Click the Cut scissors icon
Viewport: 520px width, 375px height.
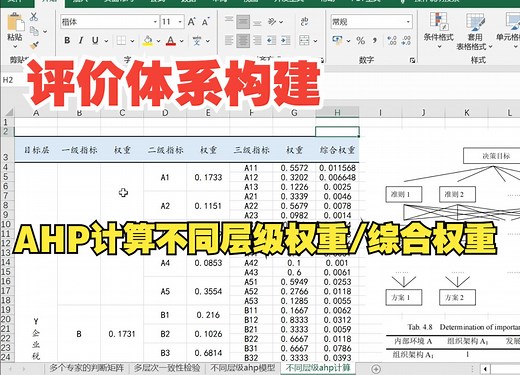(34, 17)
